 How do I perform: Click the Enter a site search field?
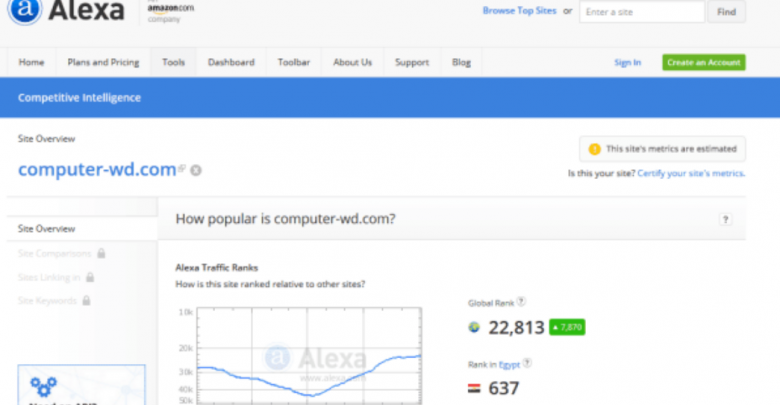tap(642, 12)
